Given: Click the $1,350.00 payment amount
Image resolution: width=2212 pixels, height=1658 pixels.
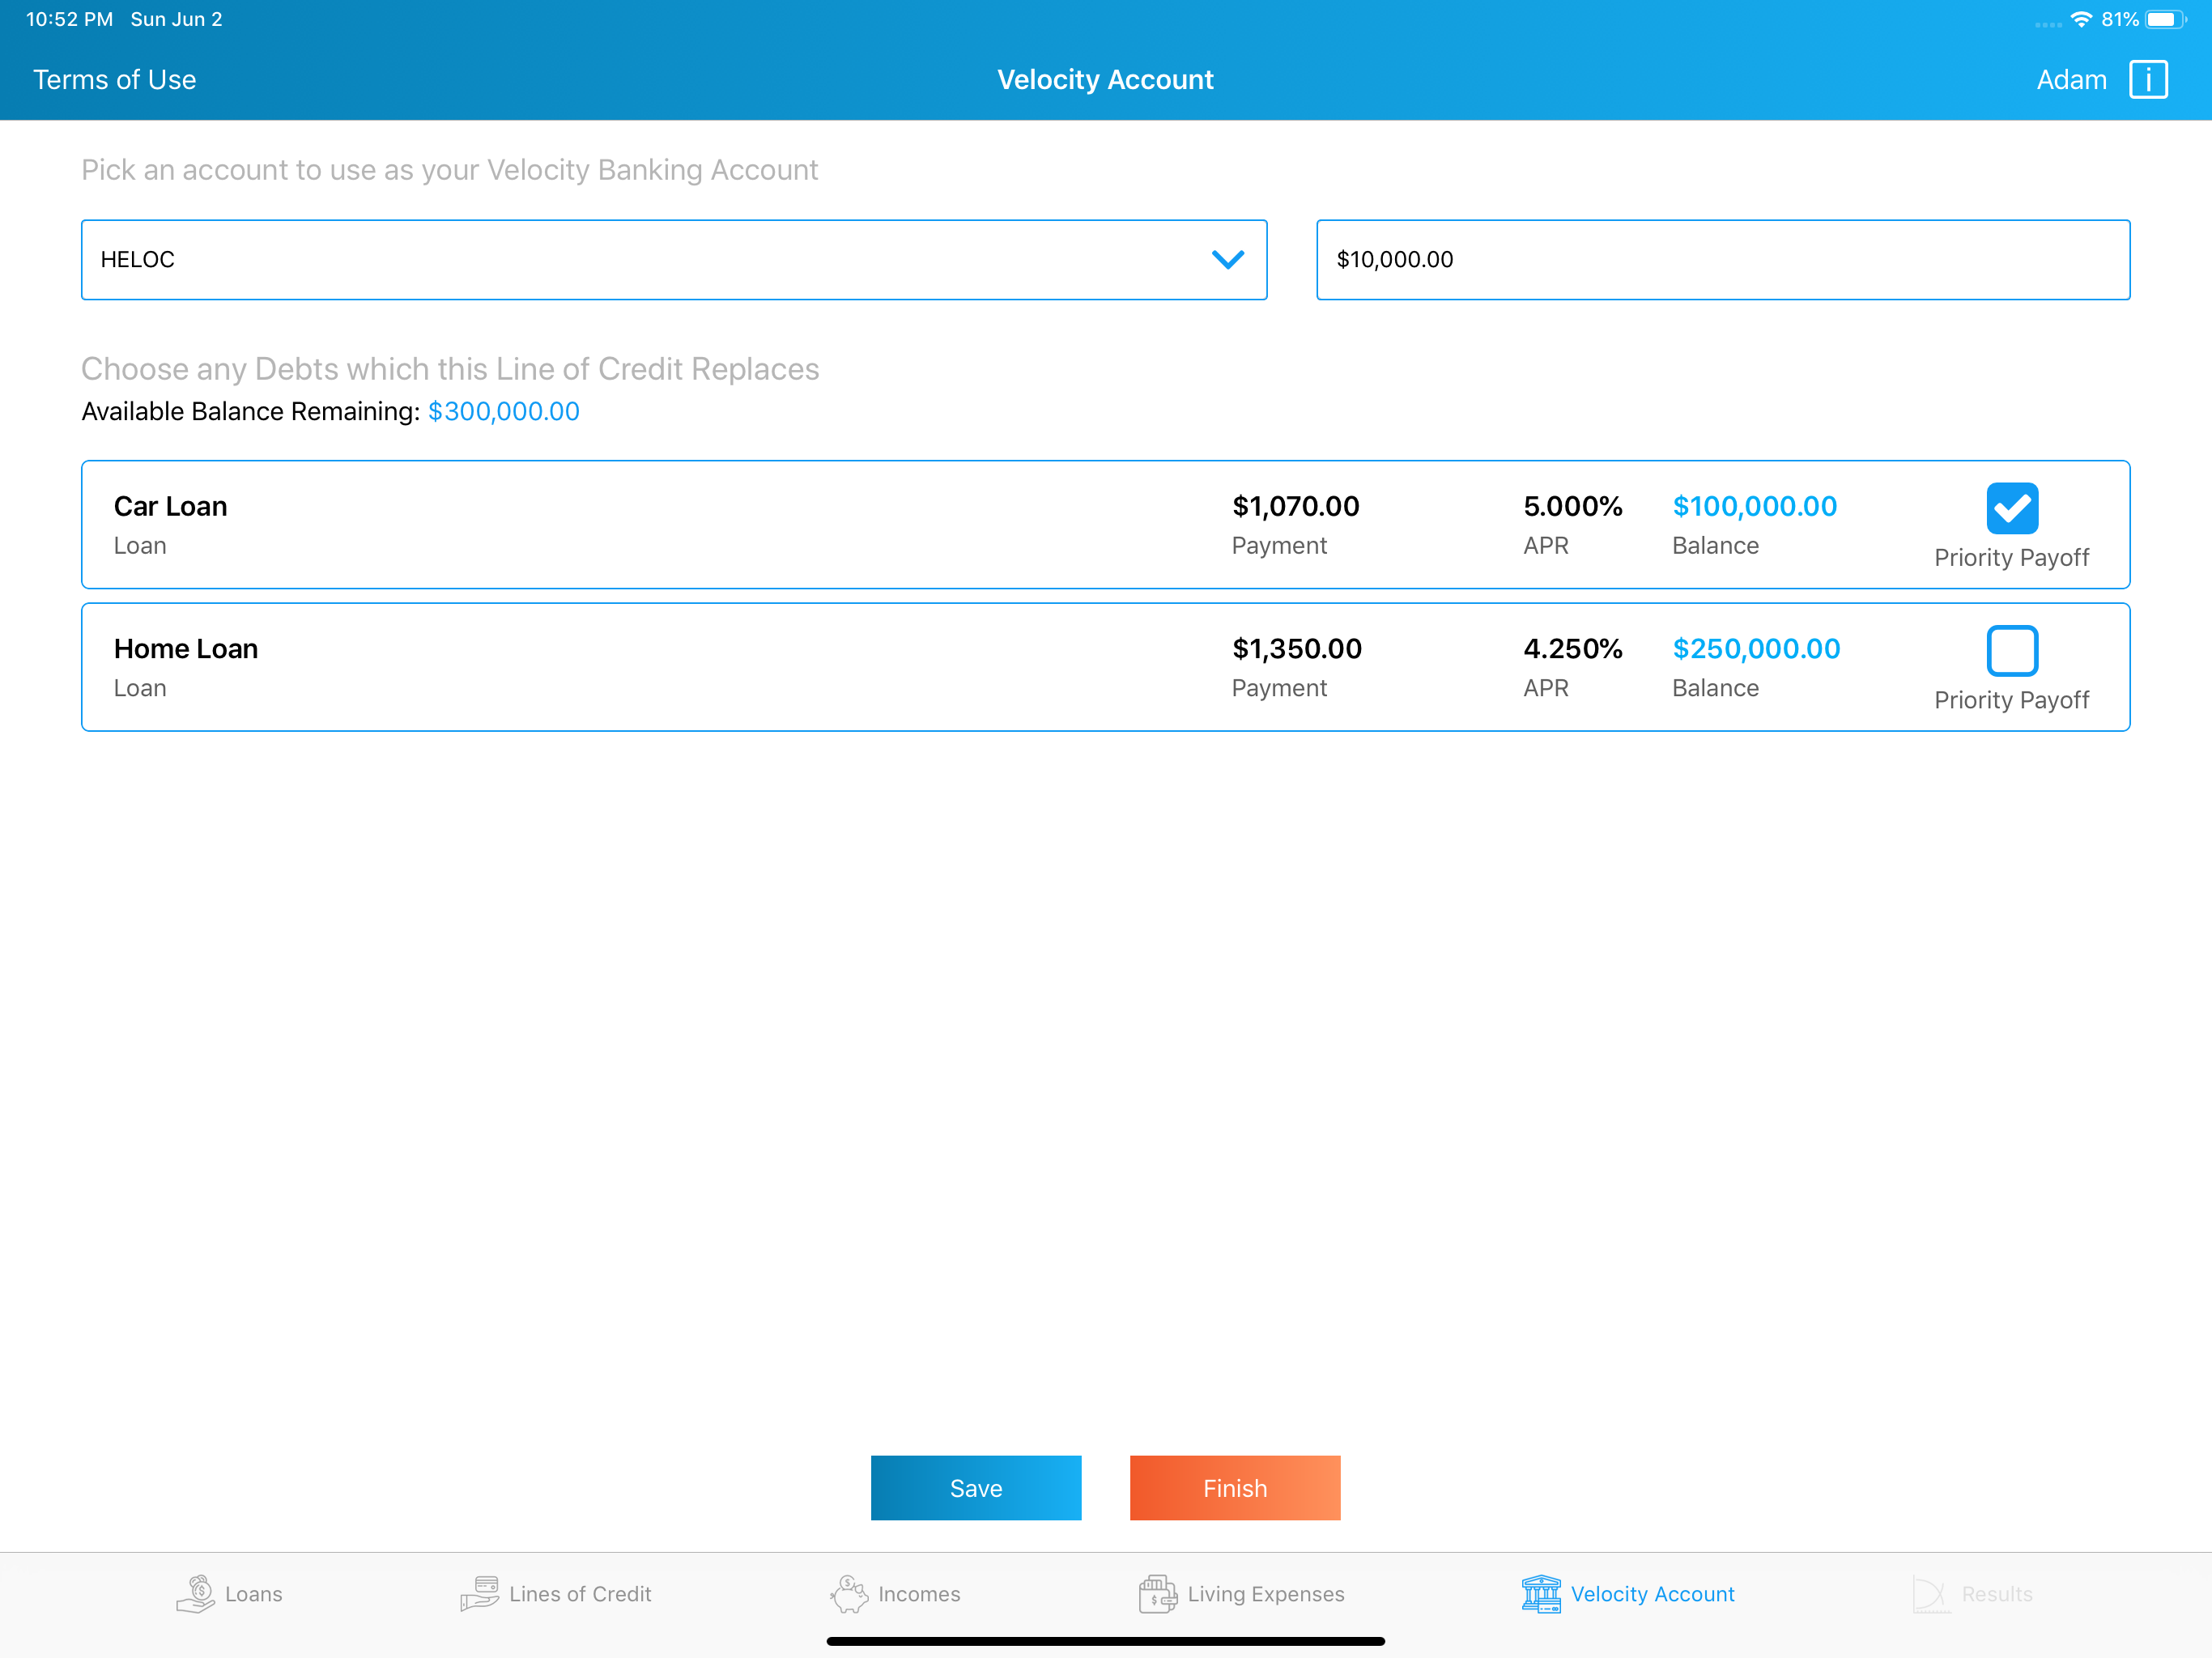Looking at the screenshot, I should pyautogui.click(x=1297, y=649).
